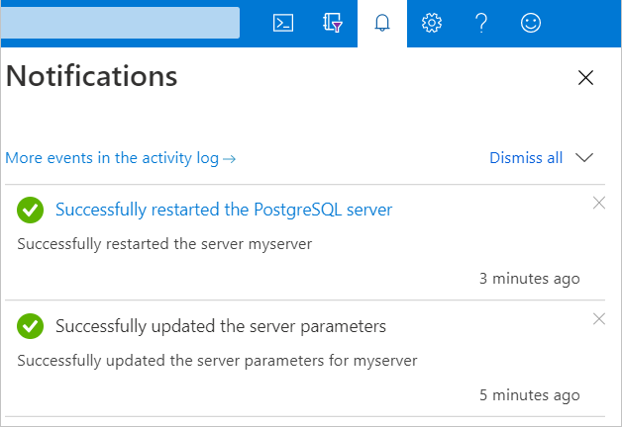Viewport: 622px width, 427px height.
Task: Open More events in the activity log
Action: point(120,158)
